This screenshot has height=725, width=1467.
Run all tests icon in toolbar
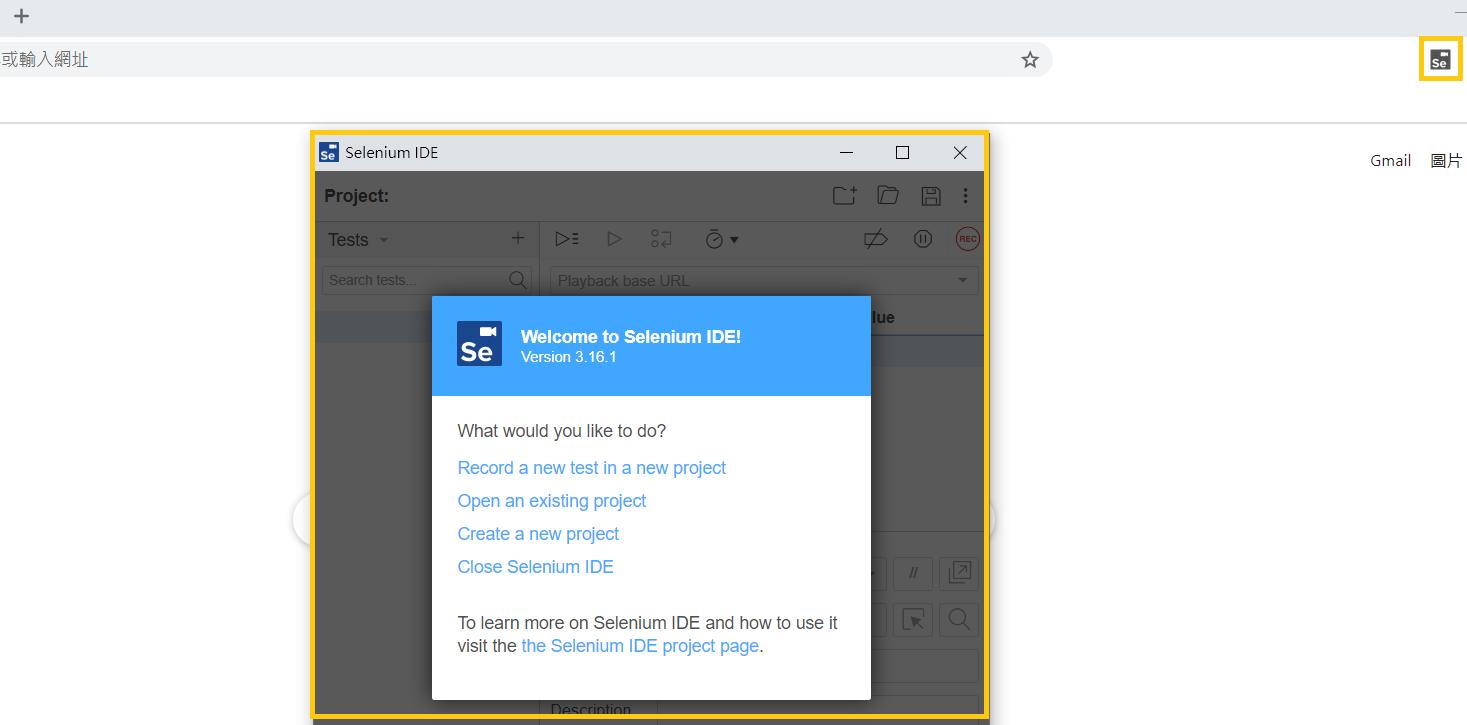click(x=567, y=239)
